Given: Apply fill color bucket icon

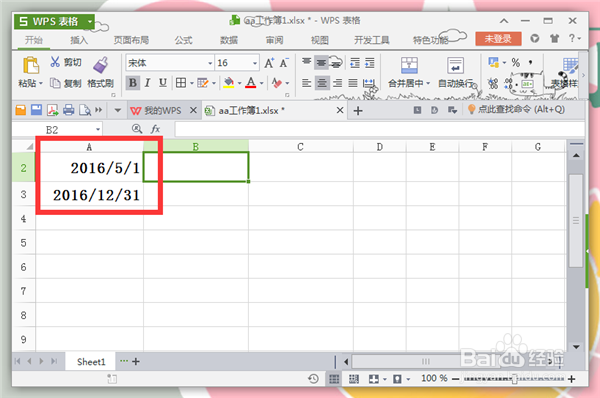Looking at the screenshot, I should [x=229, y=83].
